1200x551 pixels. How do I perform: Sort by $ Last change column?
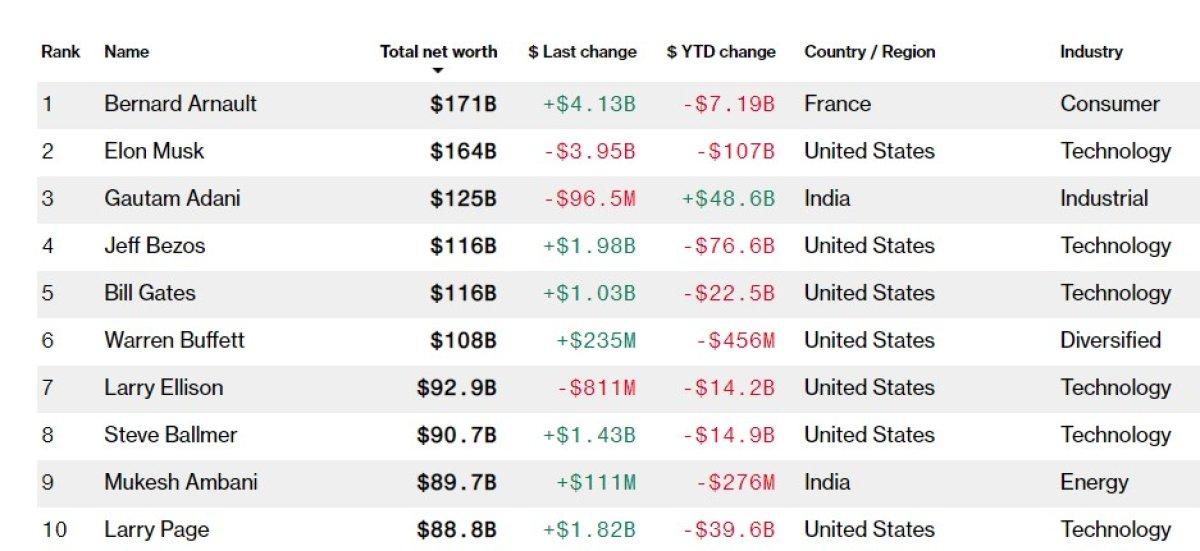click(582, 52)
